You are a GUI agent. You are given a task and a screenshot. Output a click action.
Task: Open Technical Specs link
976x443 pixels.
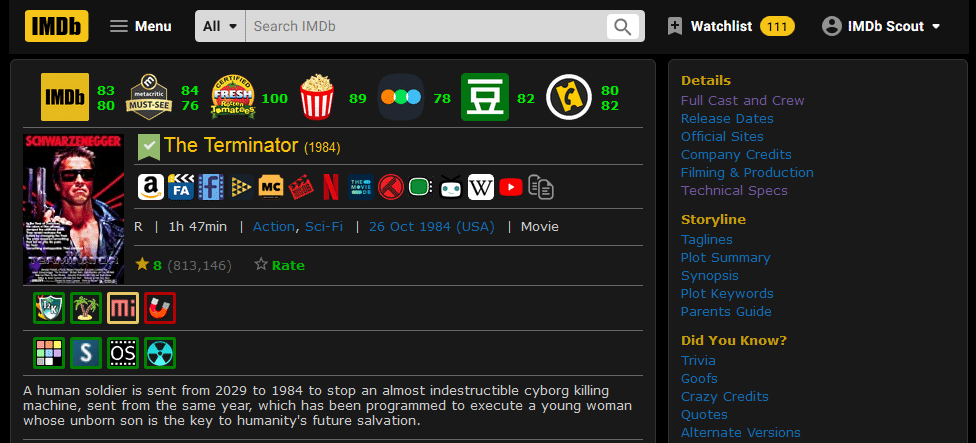tap(734, 190)
